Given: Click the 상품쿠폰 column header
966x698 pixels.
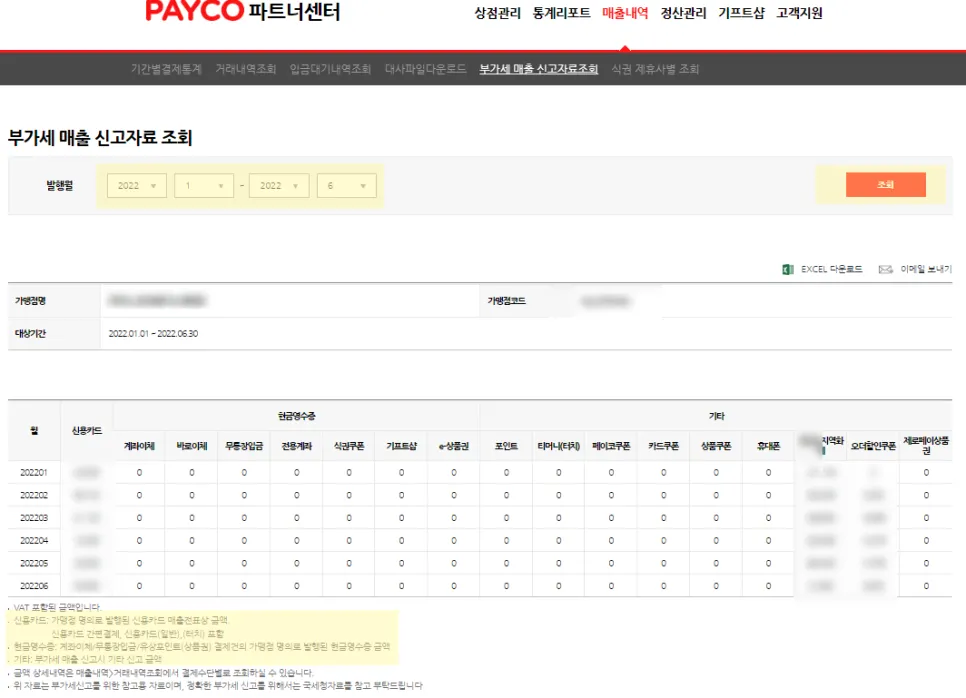Looking at the screenshot, I should pyautogui.click(x=716, y=446).
